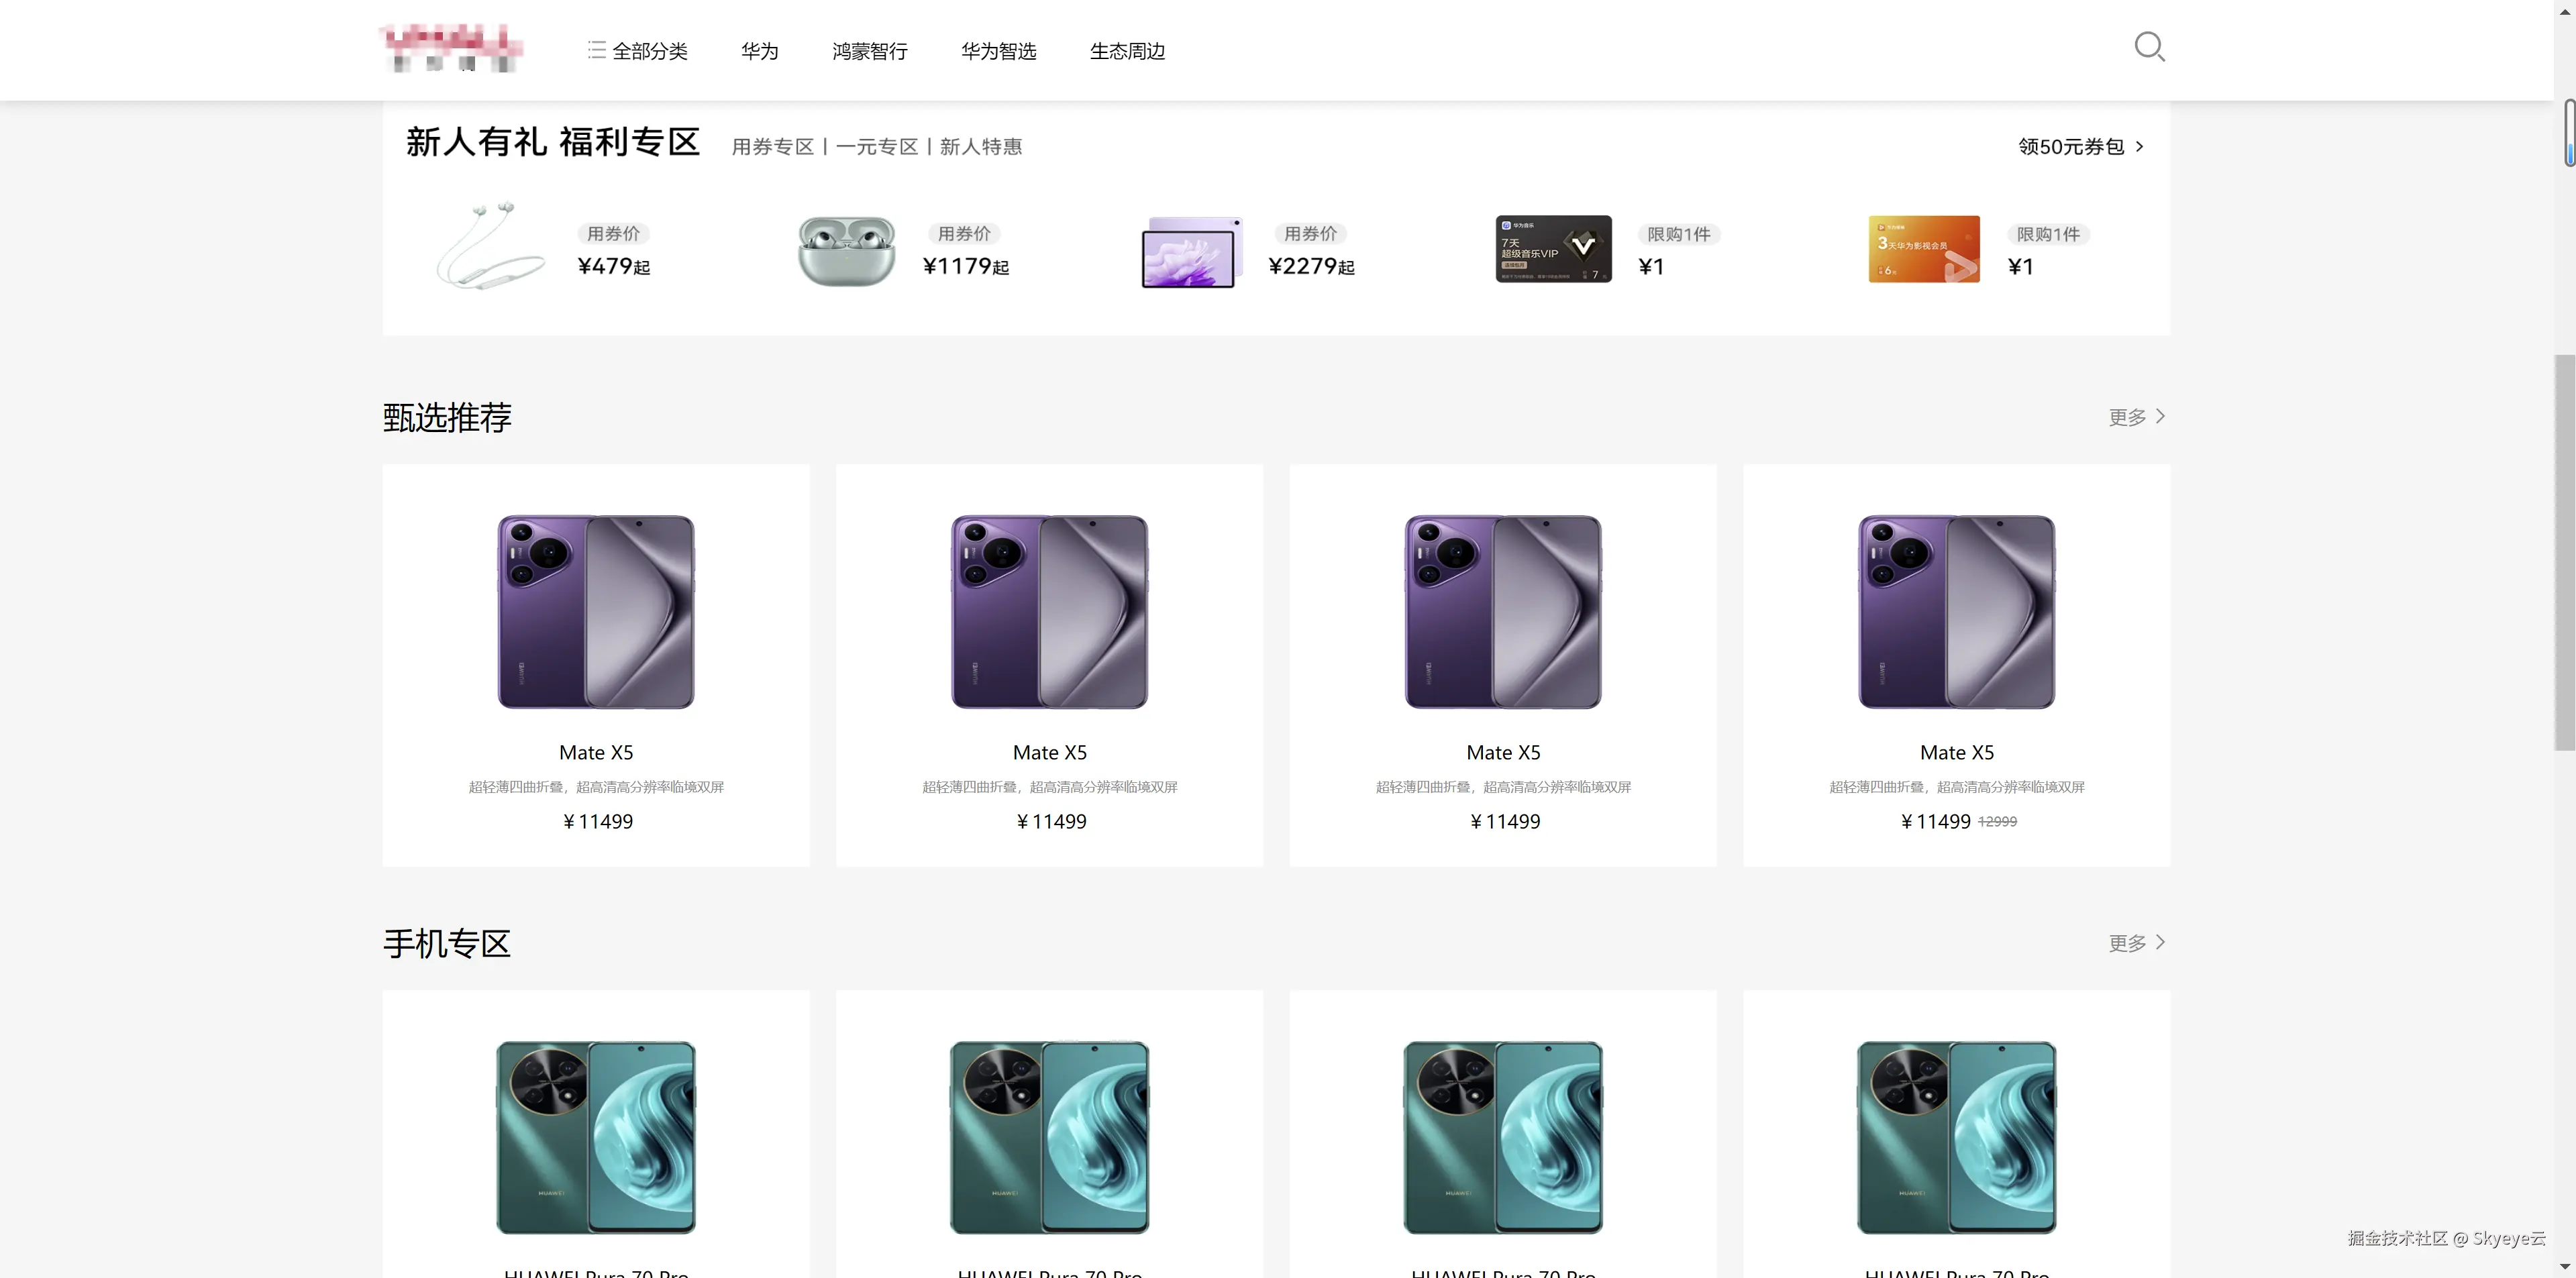Viewport: 2576px width, 1278px height.
Task: Click the 7天超级音乐VIP card icon
Action: [1553, 249]
